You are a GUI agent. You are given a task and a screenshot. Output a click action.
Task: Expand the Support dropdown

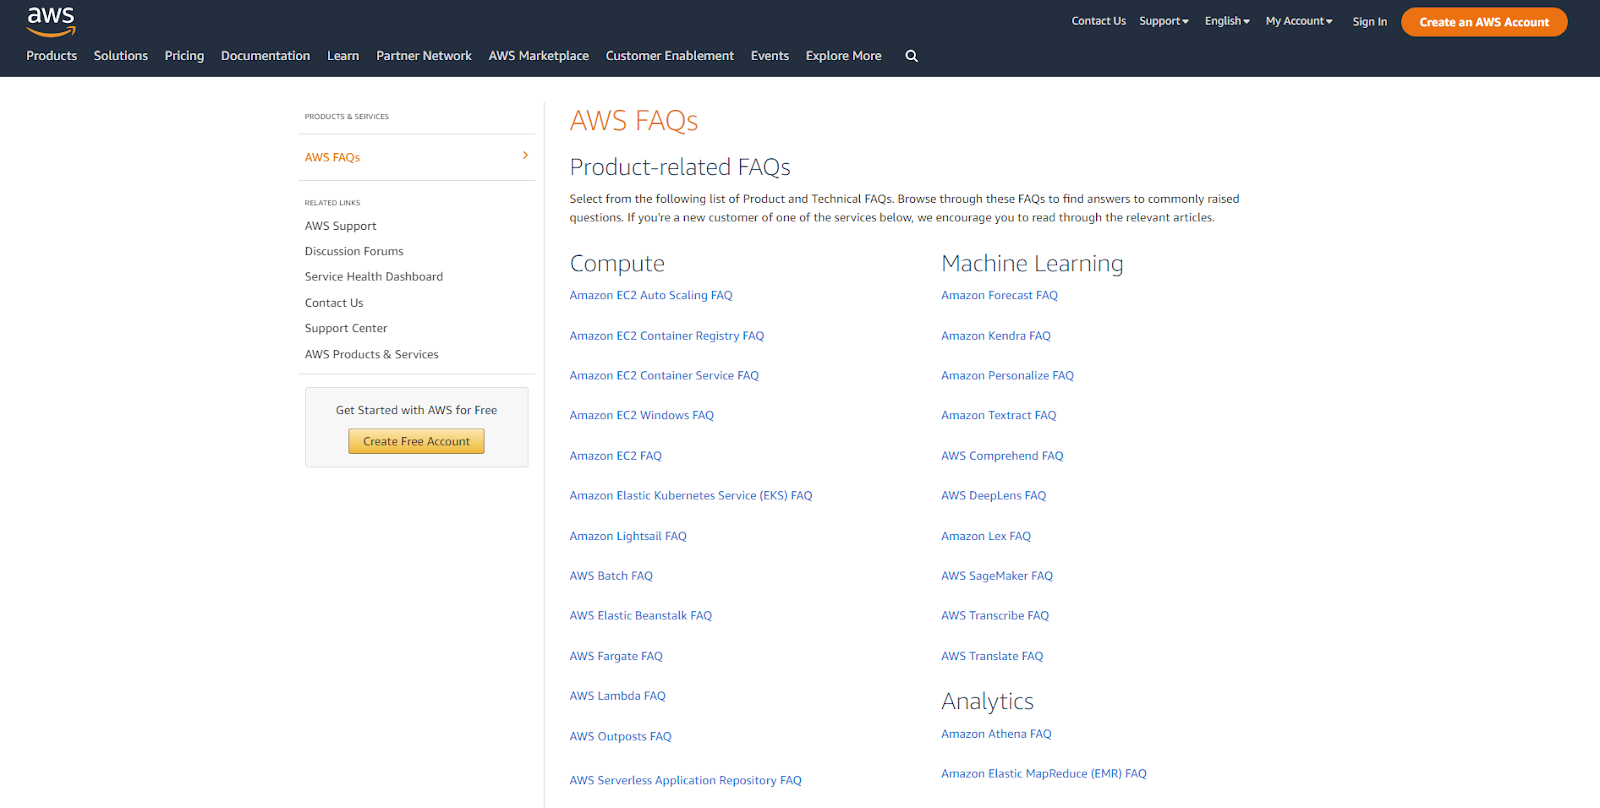[1164, 21]
